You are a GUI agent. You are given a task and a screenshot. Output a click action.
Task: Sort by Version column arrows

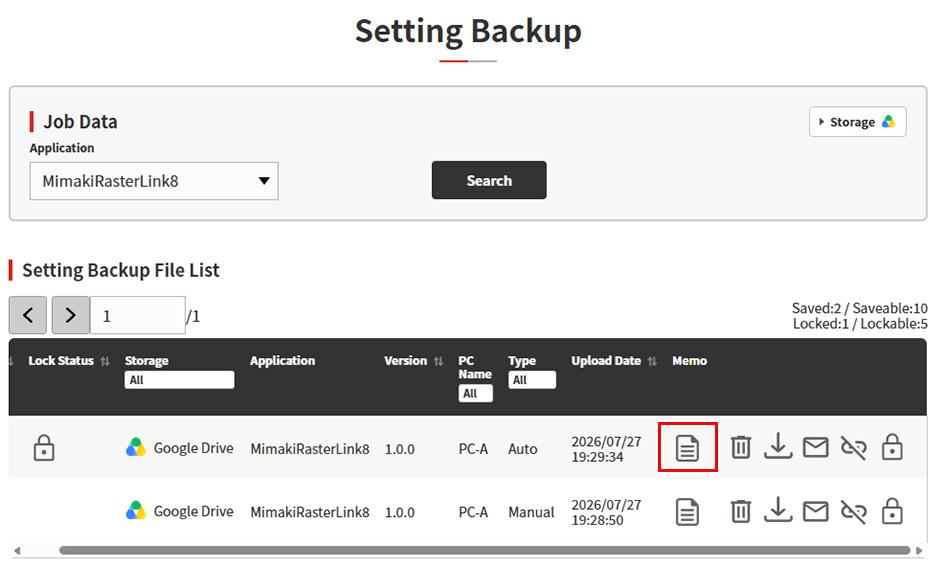(x=438, y=361)
